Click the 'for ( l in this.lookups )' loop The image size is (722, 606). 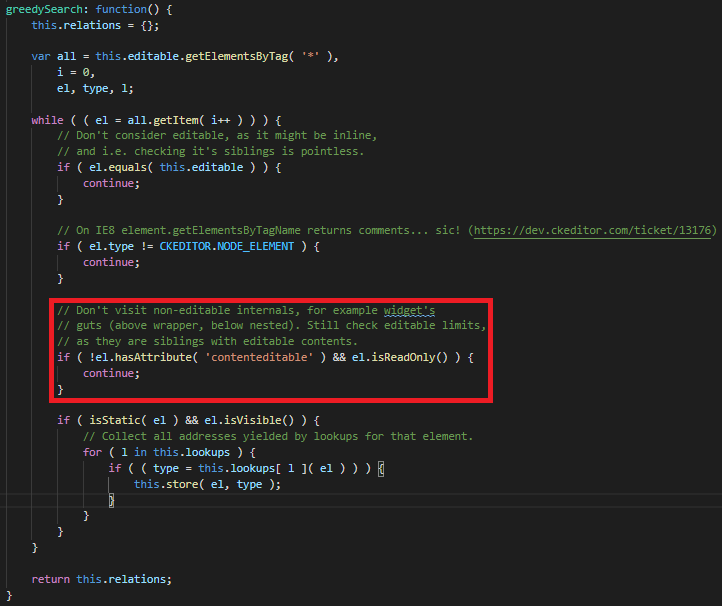pyautogui.click(x=169, y=453)
